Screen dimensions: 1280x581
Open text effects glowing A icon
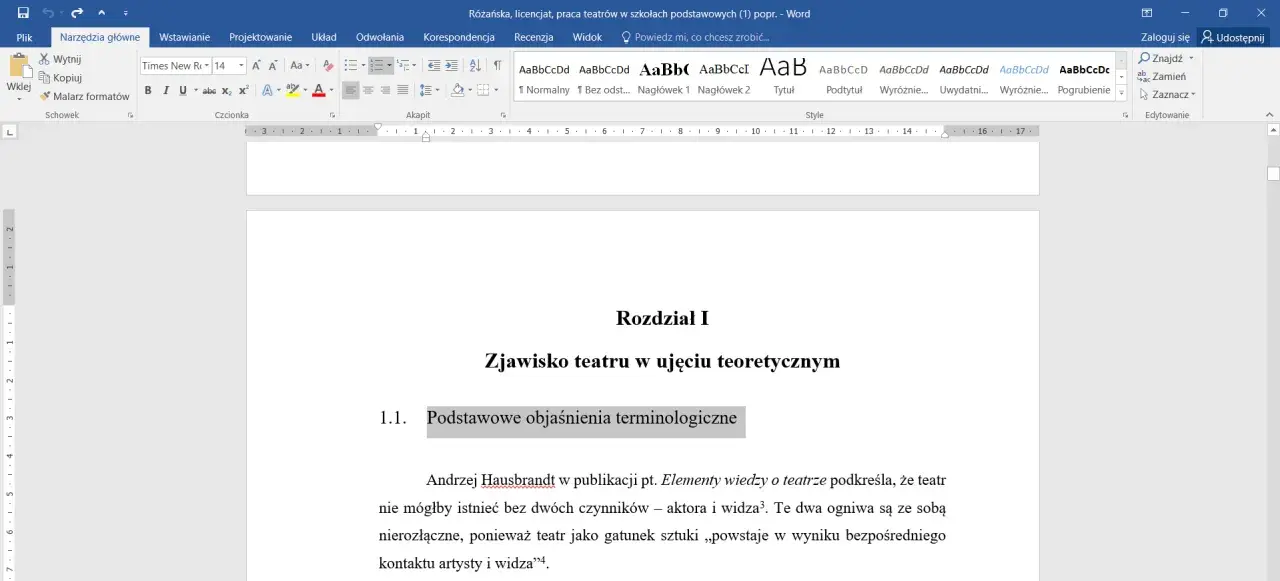click(266, 90)
